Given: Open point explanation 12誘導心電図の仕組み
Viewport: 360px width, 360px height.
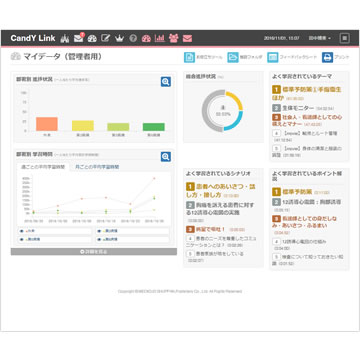Looking at the screenshot, I should pos(300,244).
